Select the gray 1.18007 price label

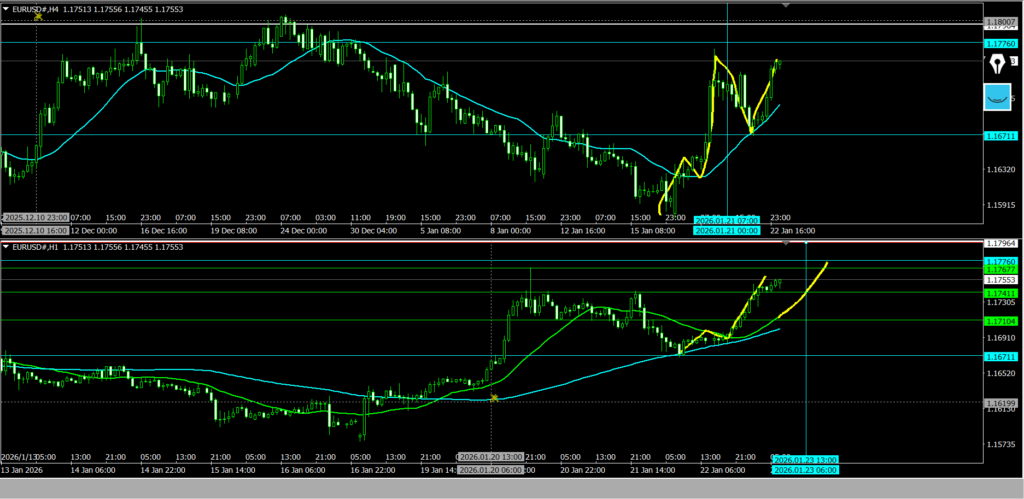tap(1001, 21)
